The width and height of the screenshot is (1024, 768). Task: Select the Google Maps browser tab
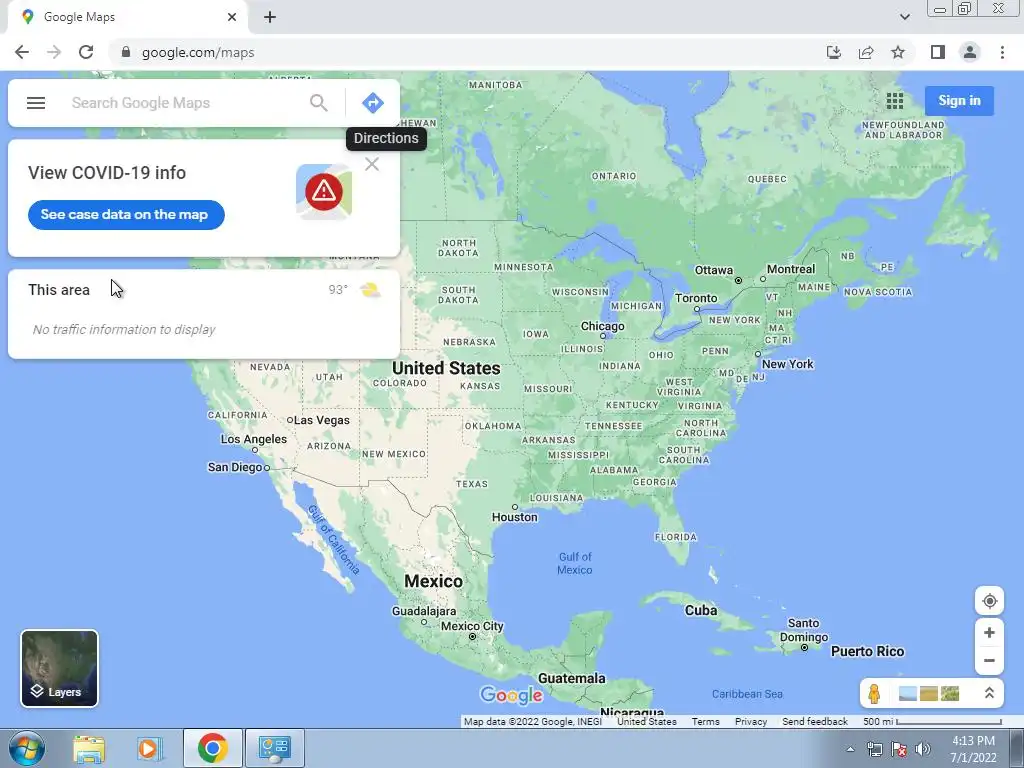pos(127,17)
